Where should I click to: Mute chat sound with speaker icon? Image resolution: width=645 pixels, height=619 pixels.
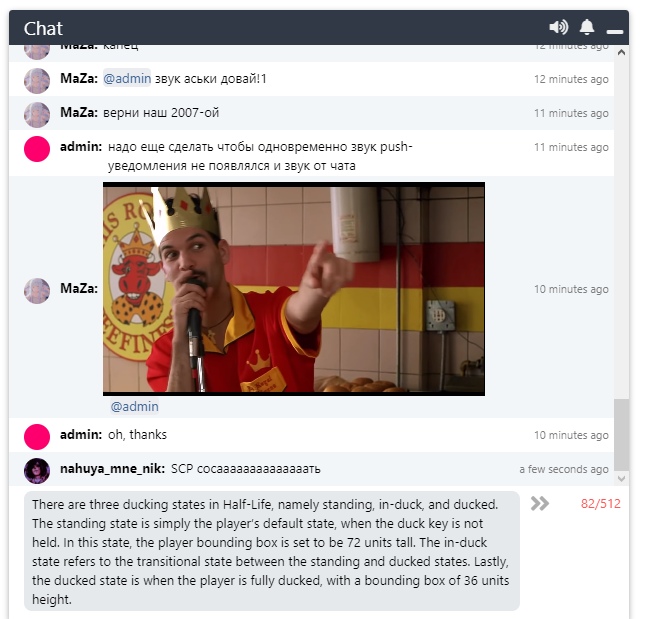pos(558,28)
